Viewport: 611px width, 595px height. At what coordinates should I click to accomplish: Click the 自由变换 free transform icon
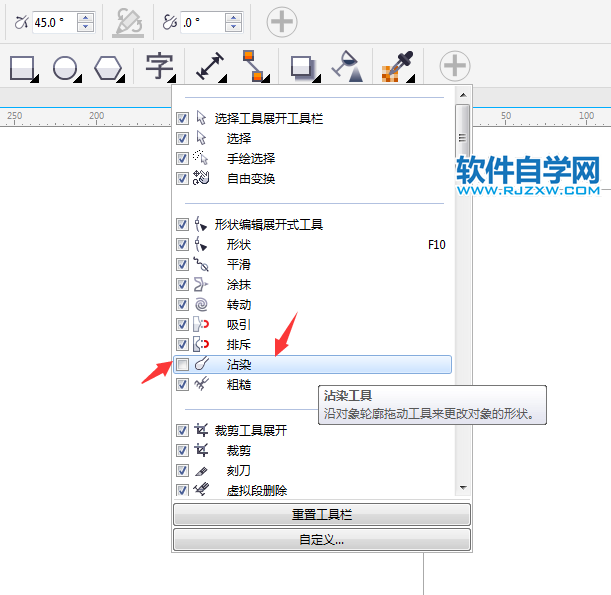point(201,178)
